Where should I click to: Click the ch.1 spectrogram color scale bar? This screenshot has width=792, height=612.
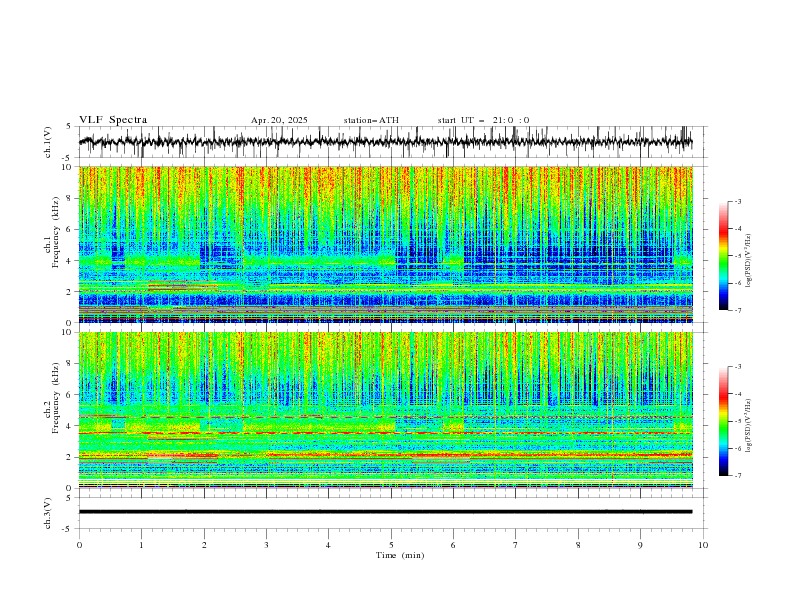[723, 256]
